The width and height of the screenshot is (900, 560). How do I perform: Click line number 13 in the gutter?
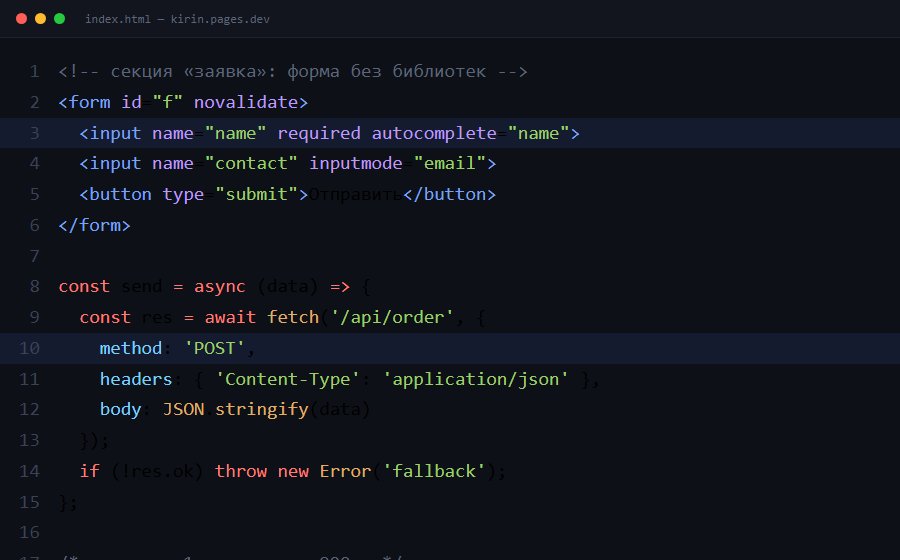(29, 440)
